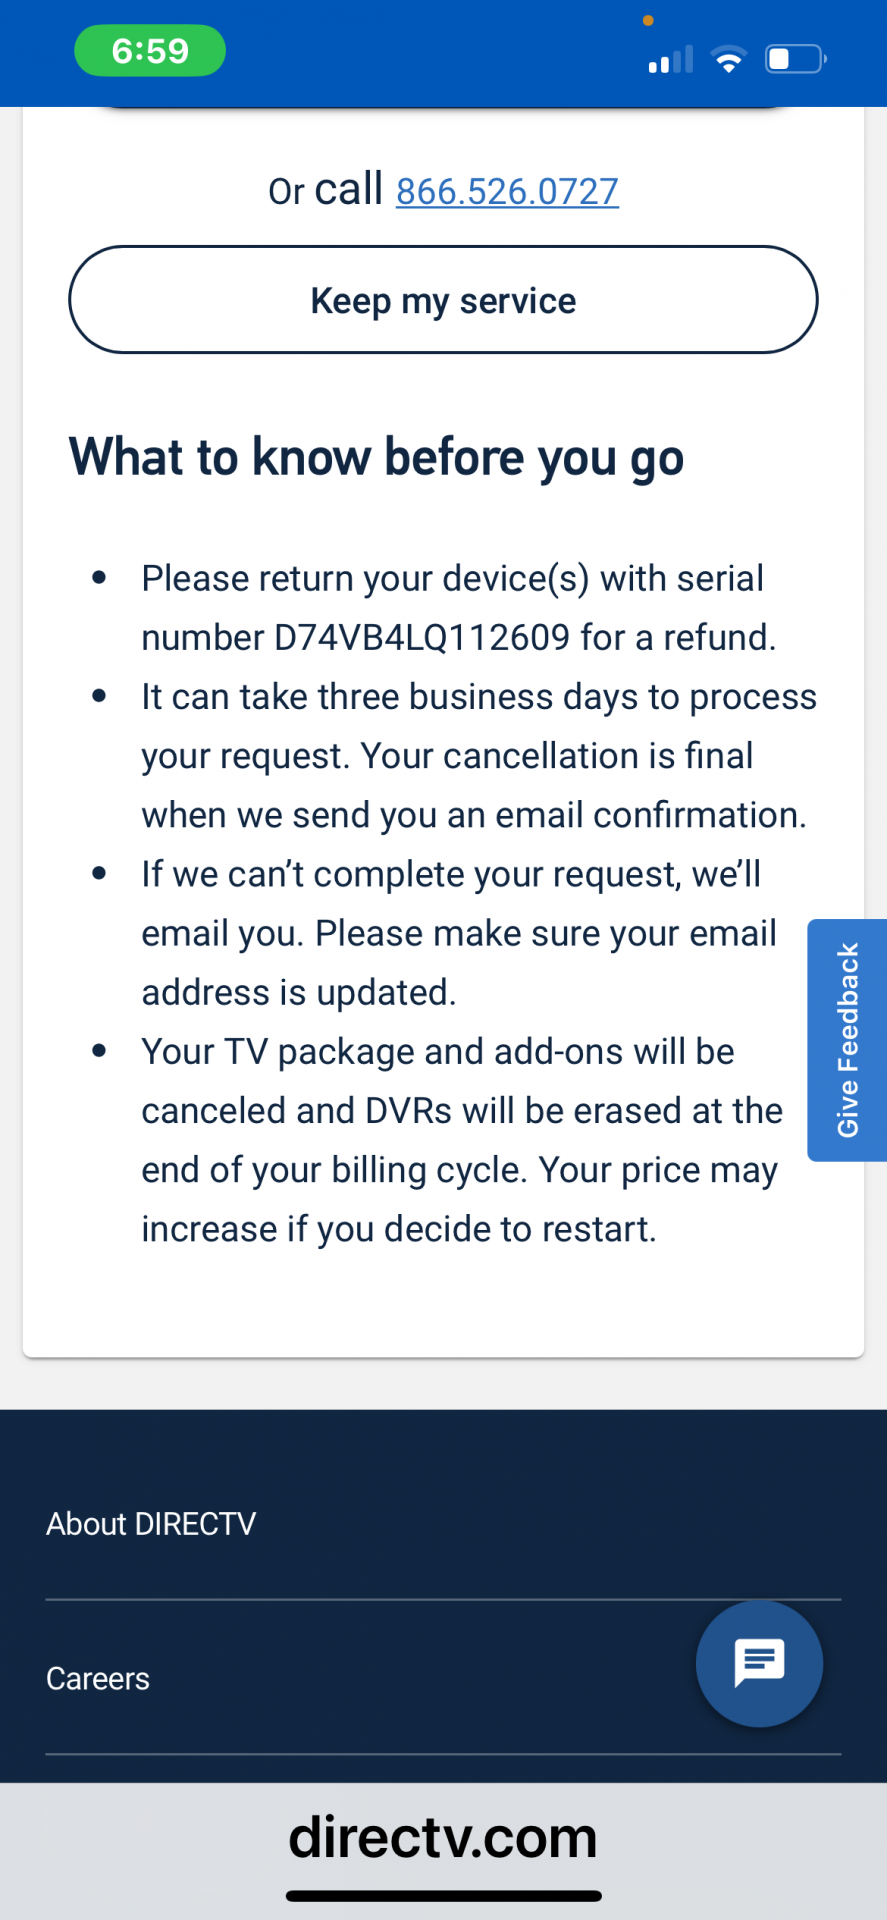Select the Careers footer item
Image resolution: width=887 pixels, height=1920 pixels.
[98, 1678]
